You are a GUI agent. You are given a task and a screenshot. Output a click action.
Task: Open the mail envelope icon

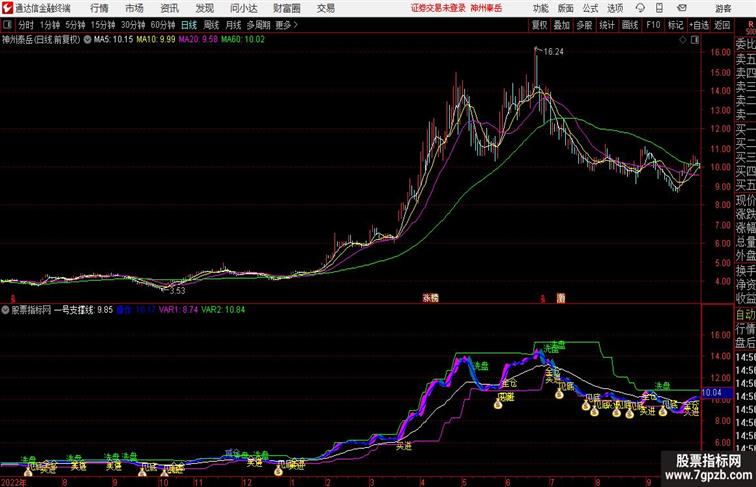coord(682,8)
